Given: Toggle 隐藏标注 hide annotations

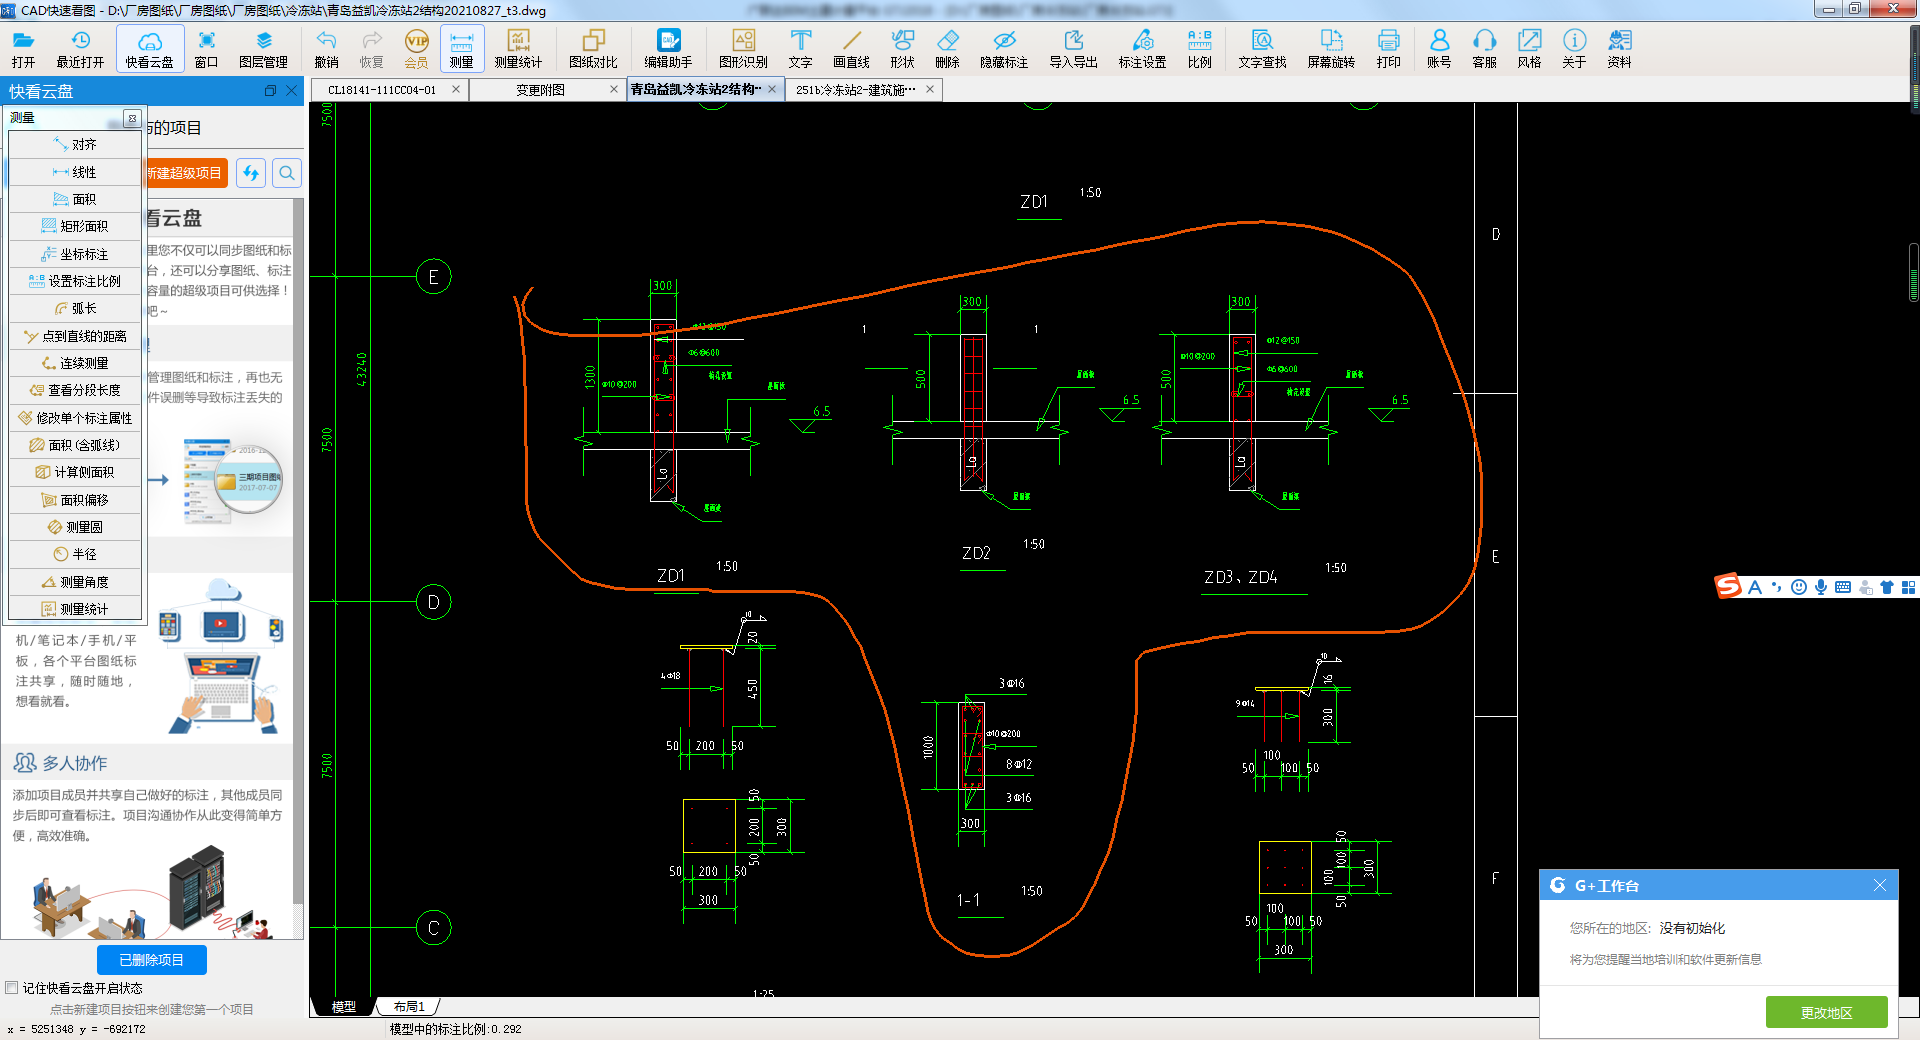Looking at the screenshot, I should coord(1004,48).
